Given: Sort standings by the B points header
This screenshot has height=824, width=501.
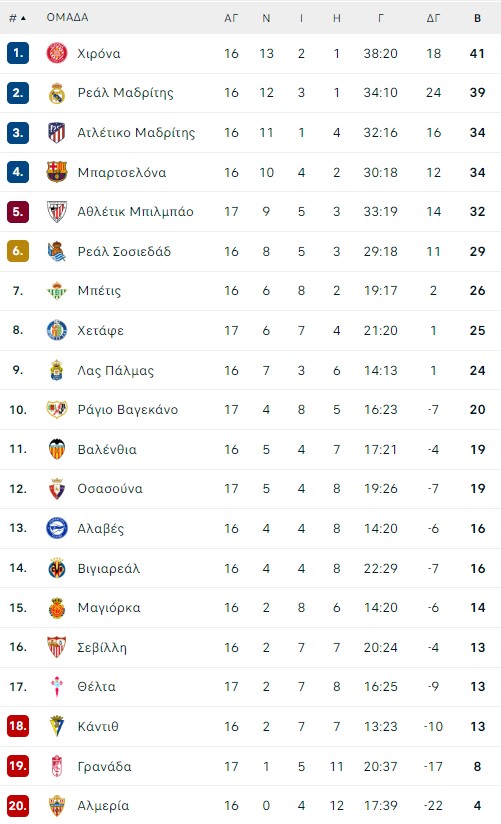Looking at the screenshot, I should coord(477,18).
